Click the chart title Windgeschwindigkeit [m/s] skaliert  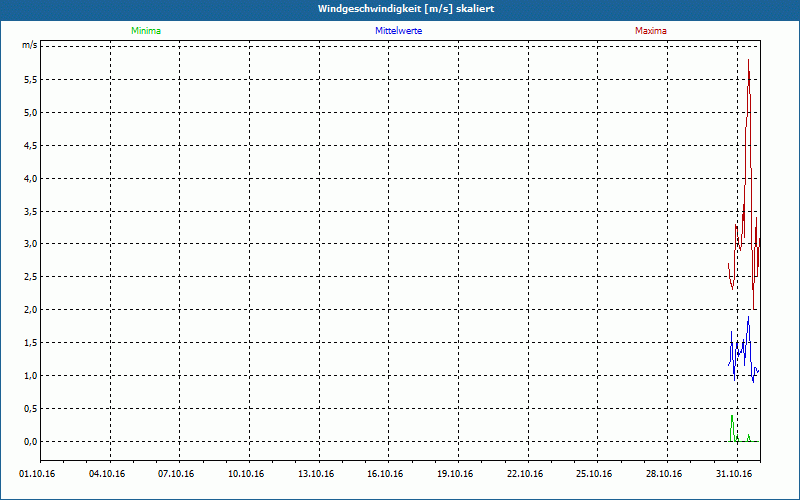[406, 9]
